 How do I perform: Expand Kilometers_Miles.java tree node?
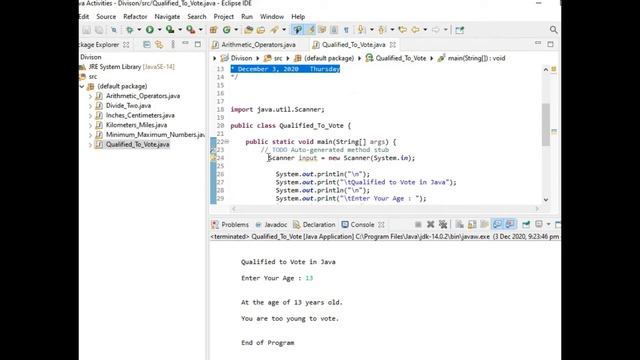click(90, 125)
